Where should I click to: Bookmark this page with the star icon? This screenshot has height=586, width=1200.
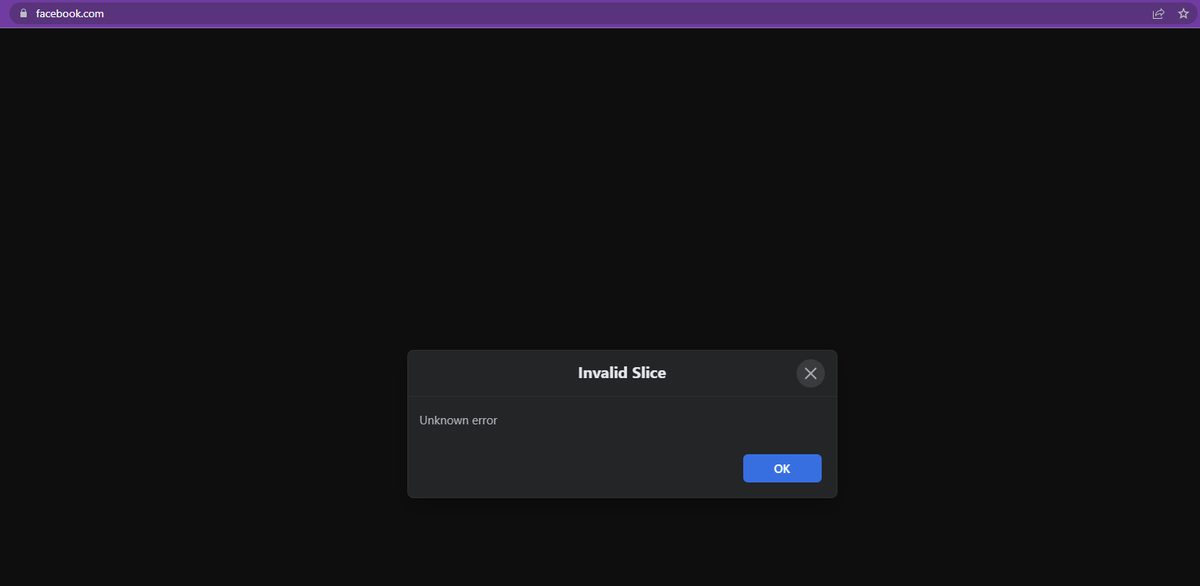click(x=1183, y=14)
